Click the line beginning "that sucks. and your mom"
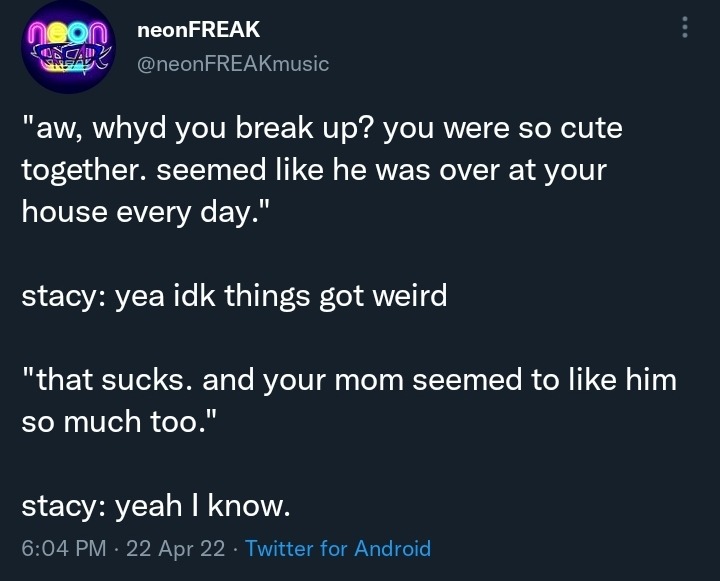Viewport: 720px width, 581px height. 349,380
